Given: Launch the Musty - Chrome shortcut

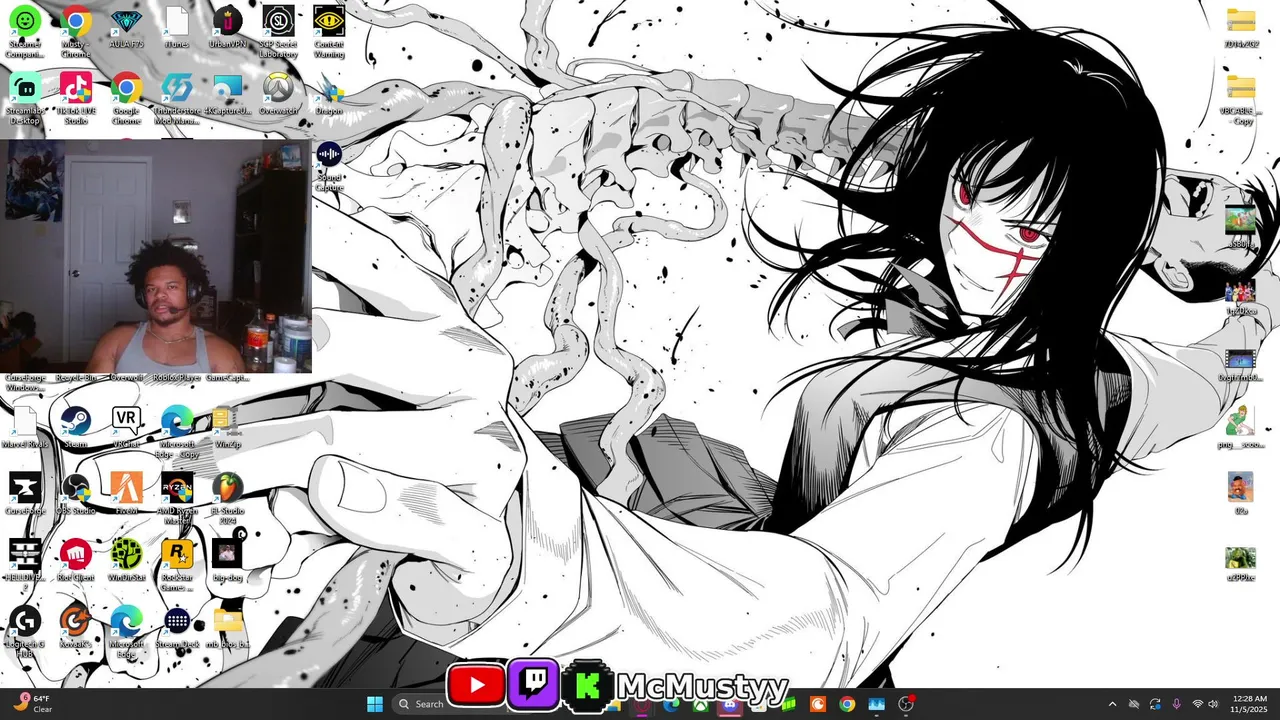Looking at the screenshot, I should pos(76,32).
